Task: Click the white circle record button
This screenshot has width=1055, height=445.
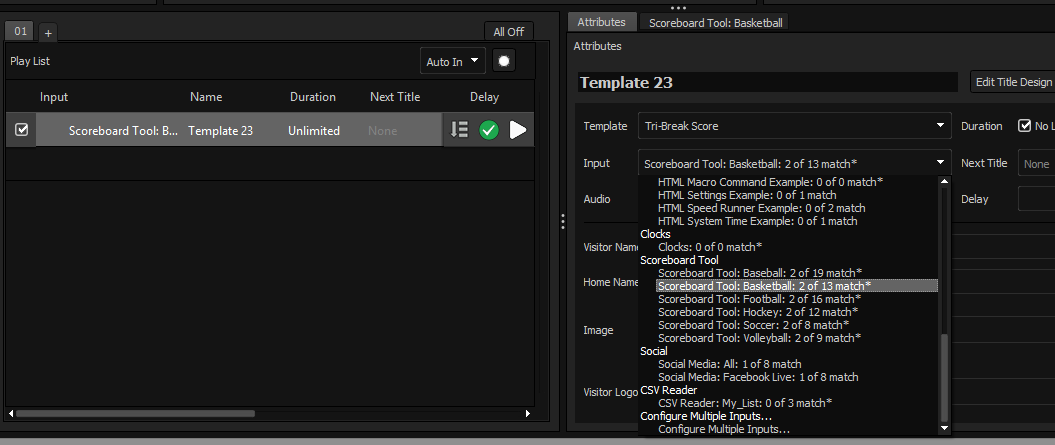Action: point(504,61)
